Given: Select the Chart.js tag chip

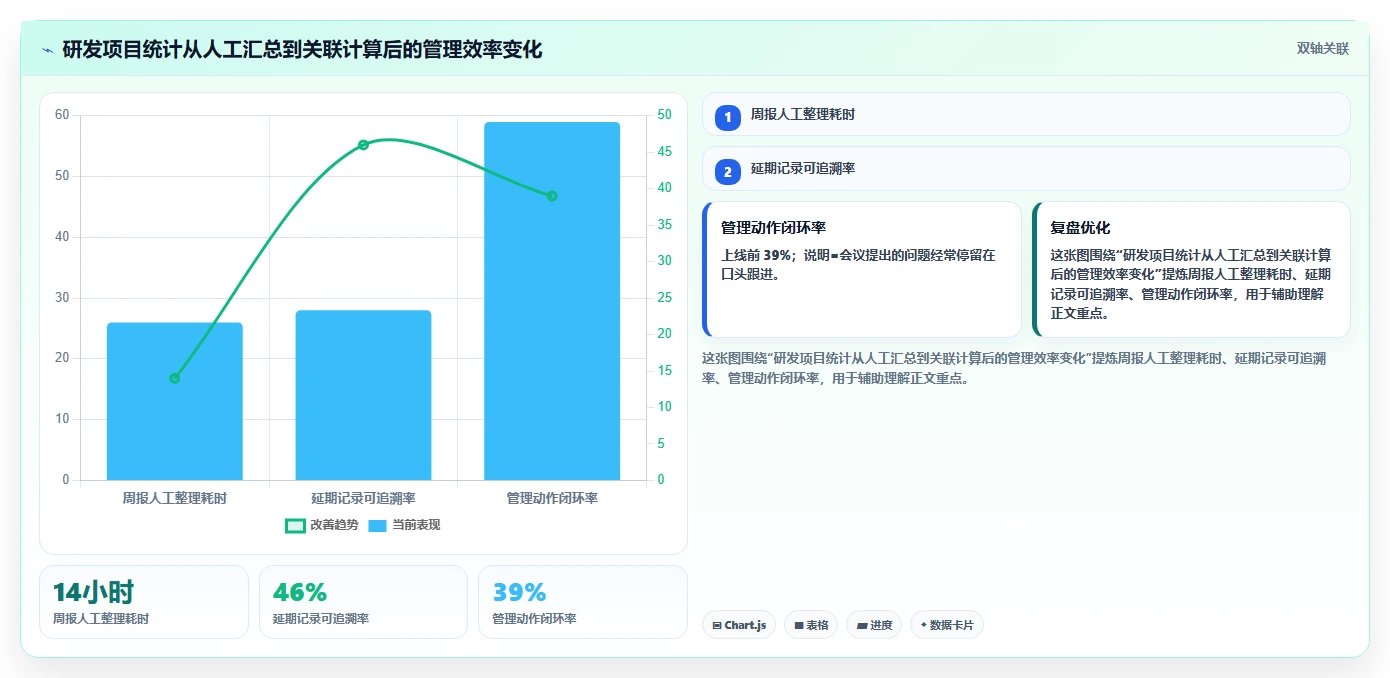Looking at the screenshot, I should click(739, 625).
